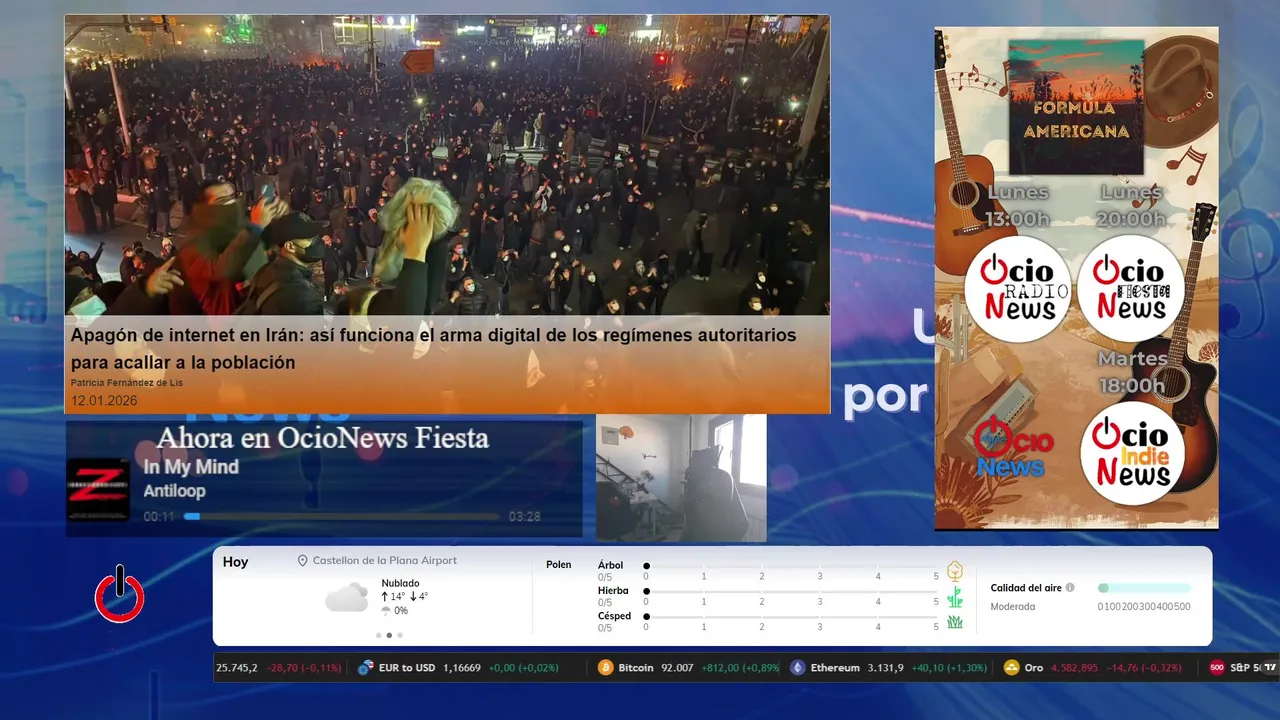Click the 0% rain probability value
This screenshot has height=720, width=1280.
coord(401,610)
